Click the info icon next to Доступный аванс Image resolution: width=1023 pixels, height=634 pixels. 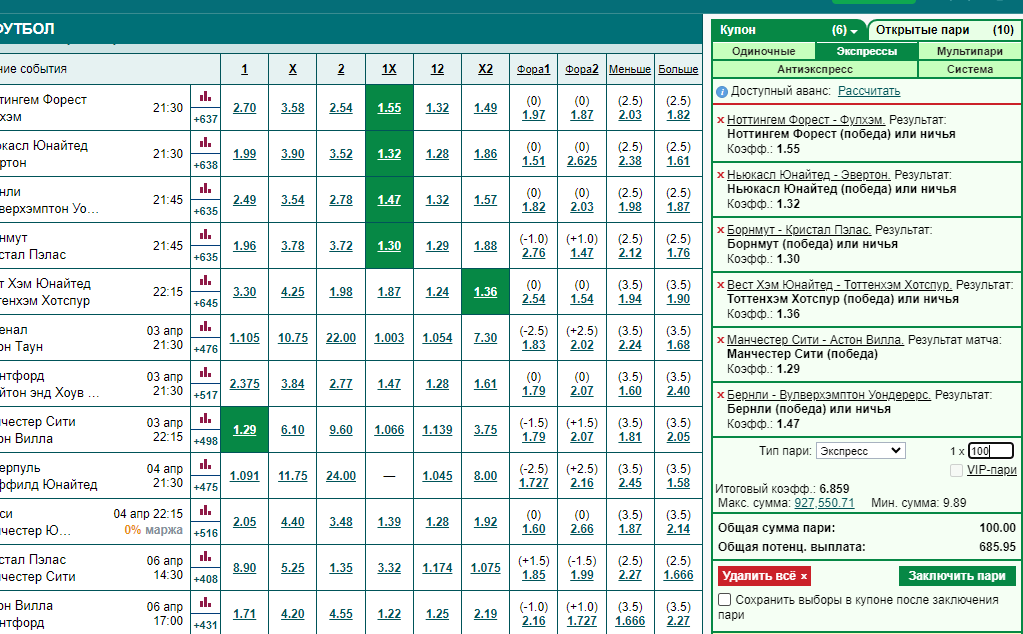pos(722,92)
